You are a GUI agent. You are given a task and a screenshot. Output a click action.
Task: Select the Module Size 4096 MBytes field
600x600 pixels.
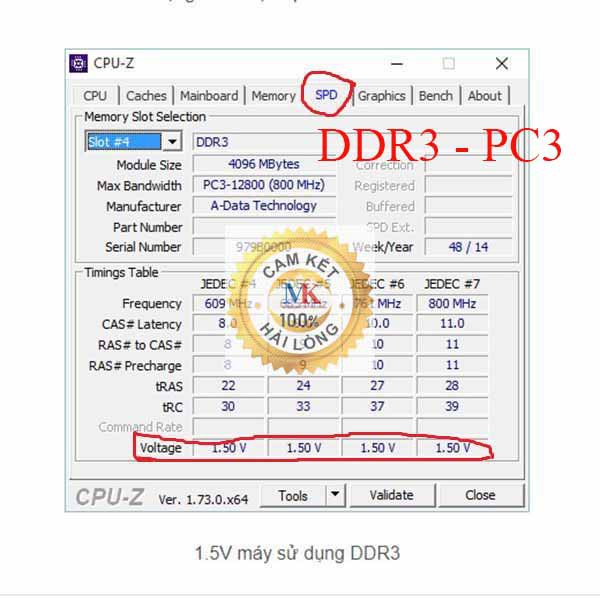(262, 164)
